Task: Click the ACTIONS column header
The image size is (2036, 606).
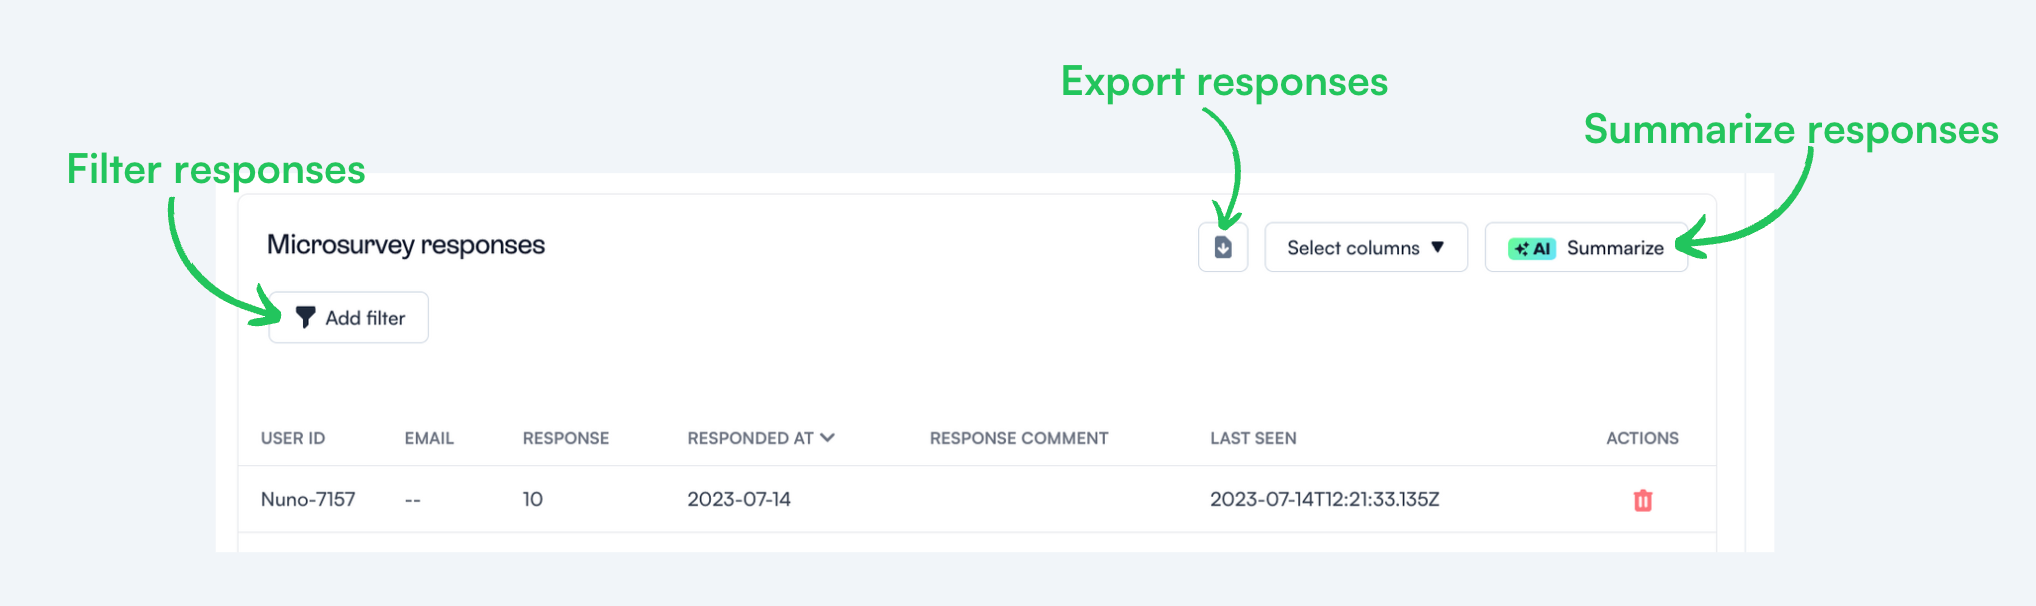Action: pos(1642,438)
